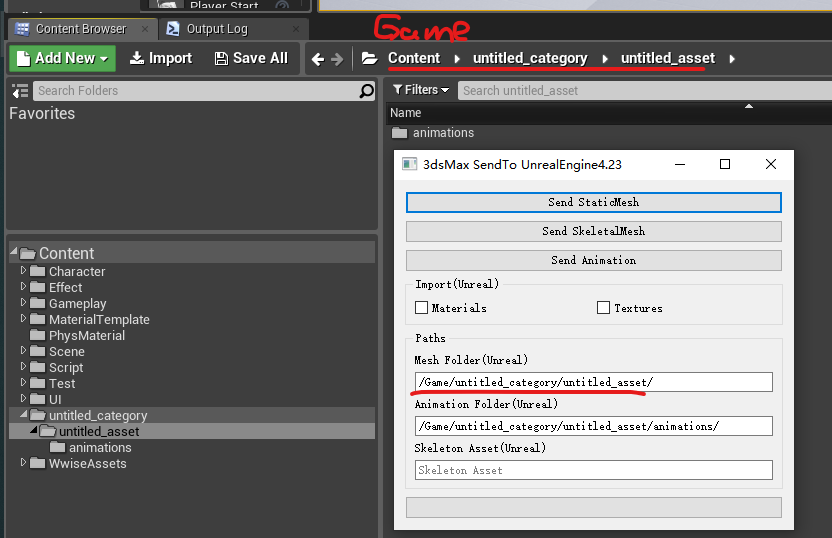Screen dimensions: 832x538
Task: Switch to the Output Log tab
Action: click(217, 29)
